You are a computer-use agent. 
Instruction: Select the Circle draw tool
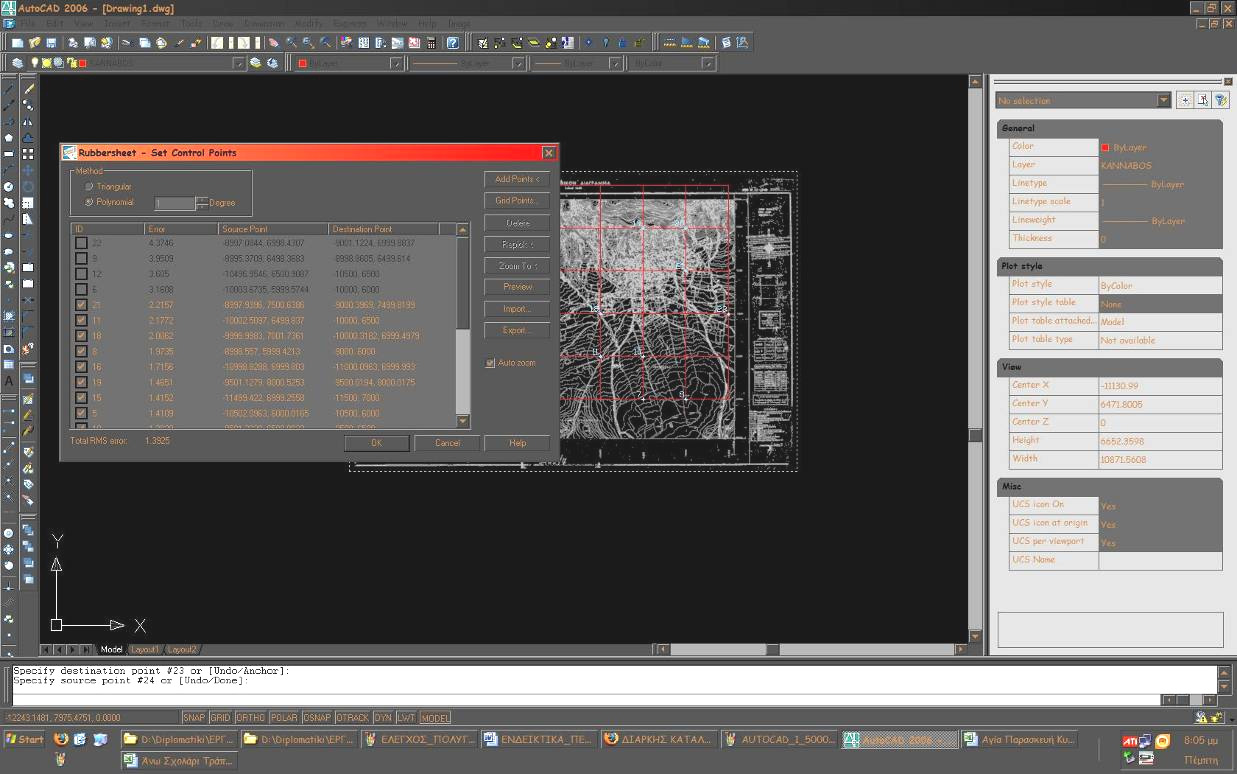tap(9, 187)
